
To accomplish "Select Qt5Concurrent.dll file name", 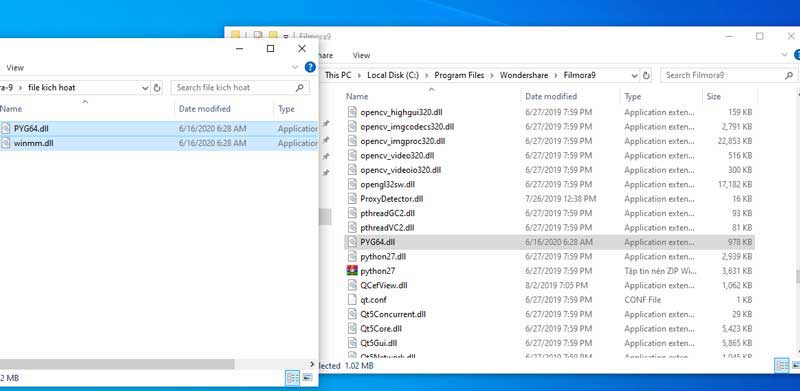I will pyautogui.click(x=393, y=314).
